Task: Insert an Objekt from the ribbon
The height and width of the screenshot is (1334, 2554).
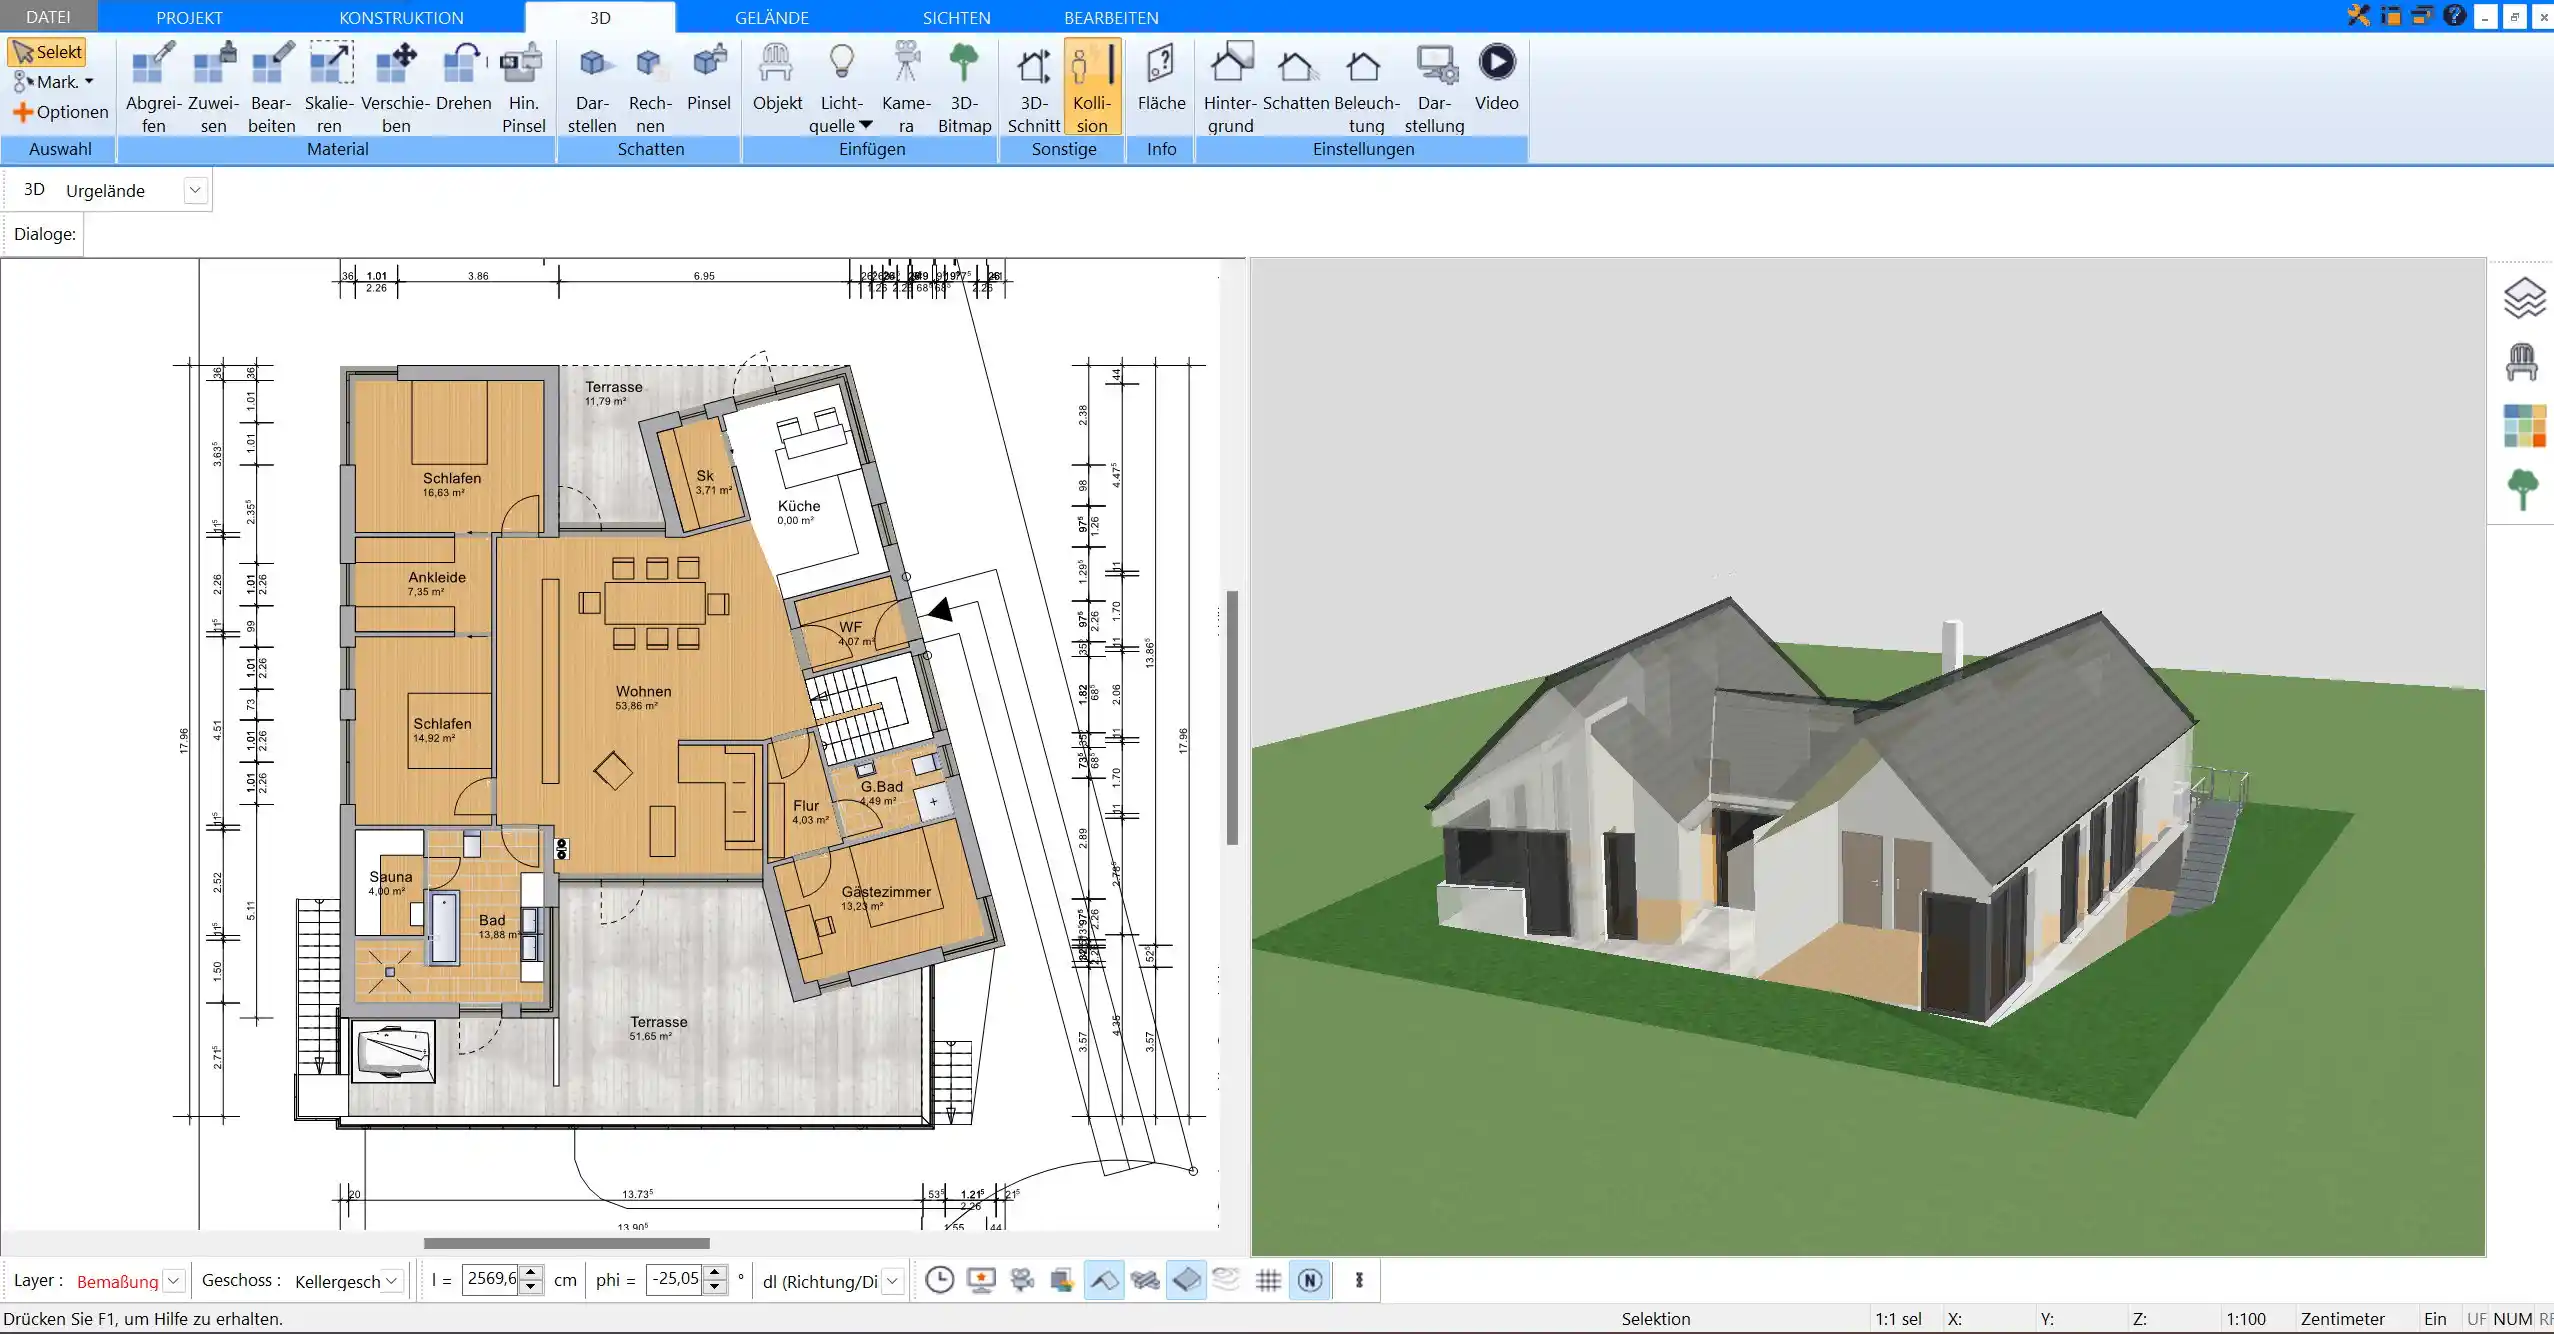Action: click(777, 78)
